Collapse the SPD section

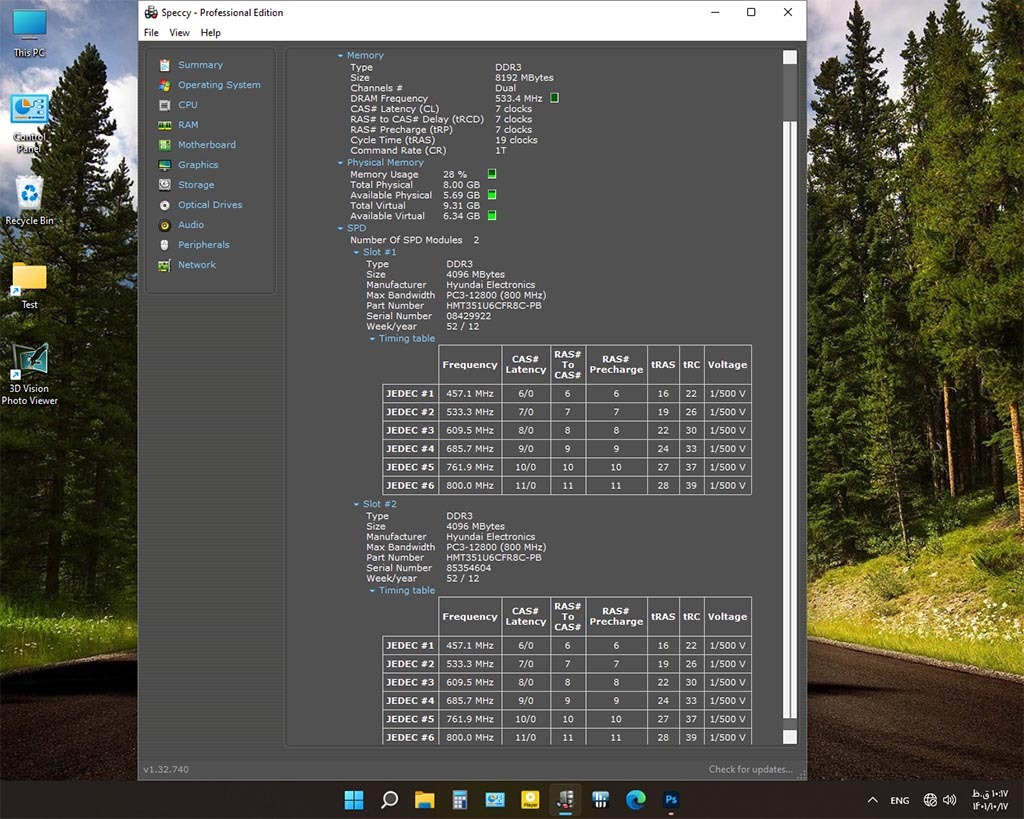(340, 228)
